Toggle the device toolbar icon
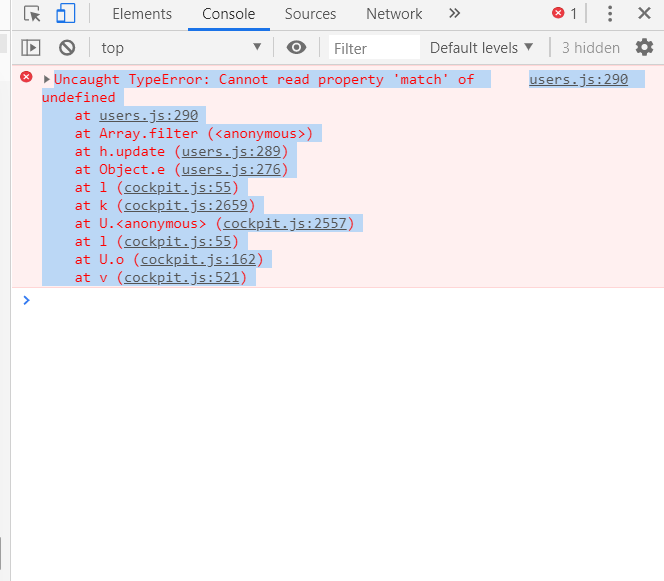 66,14
